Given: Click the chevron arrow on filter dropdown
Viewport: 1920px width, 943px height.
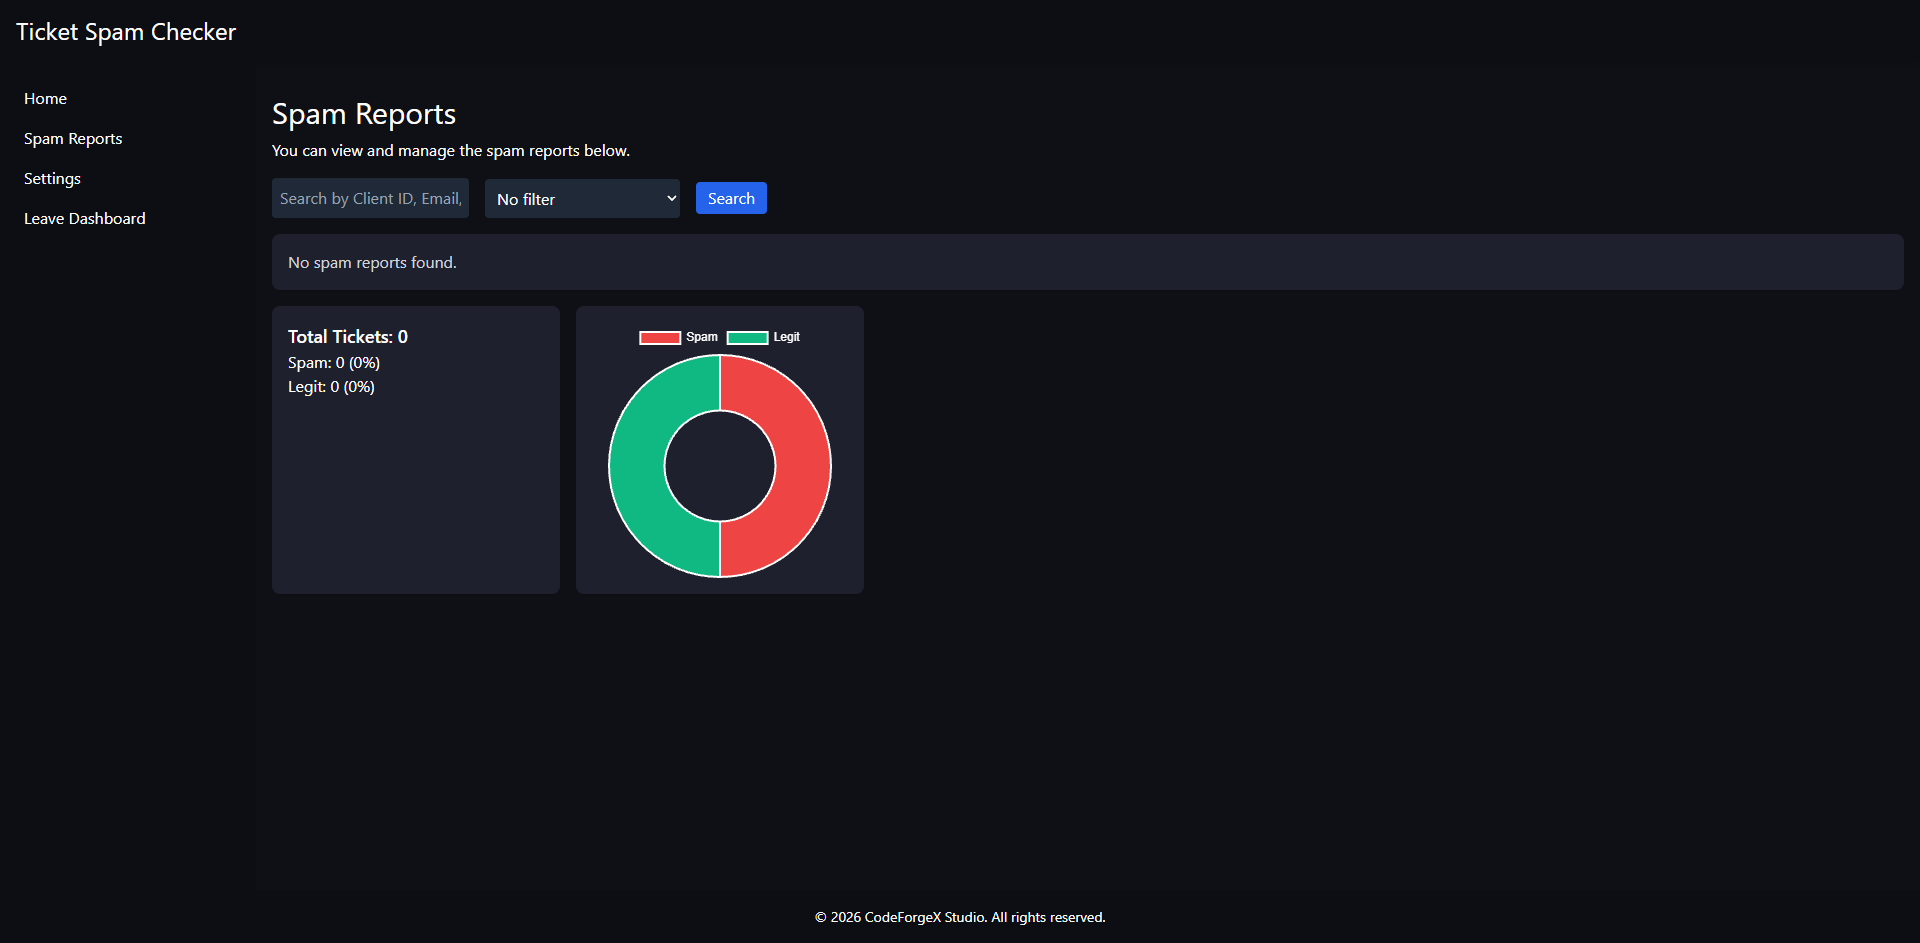Looking at the screenshot, I should click(x=671, y=199).
